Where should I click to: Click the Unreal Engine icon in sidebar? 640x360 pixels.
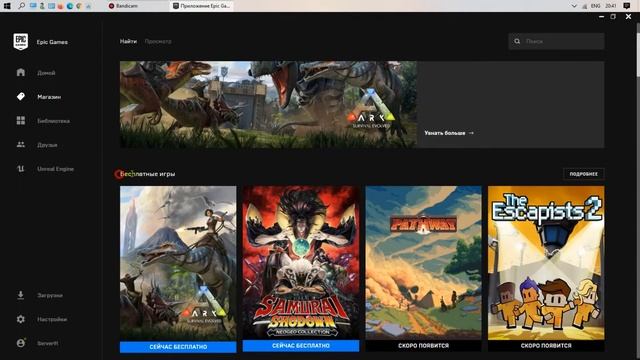pos(21,169)
